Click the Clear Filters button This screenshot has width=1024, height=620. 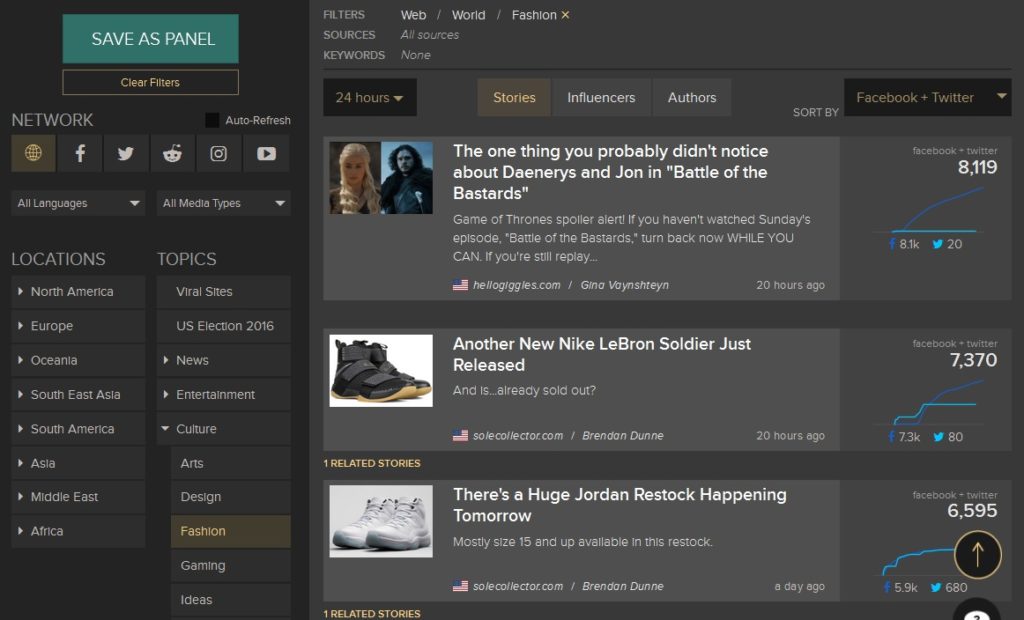(150, 82)
